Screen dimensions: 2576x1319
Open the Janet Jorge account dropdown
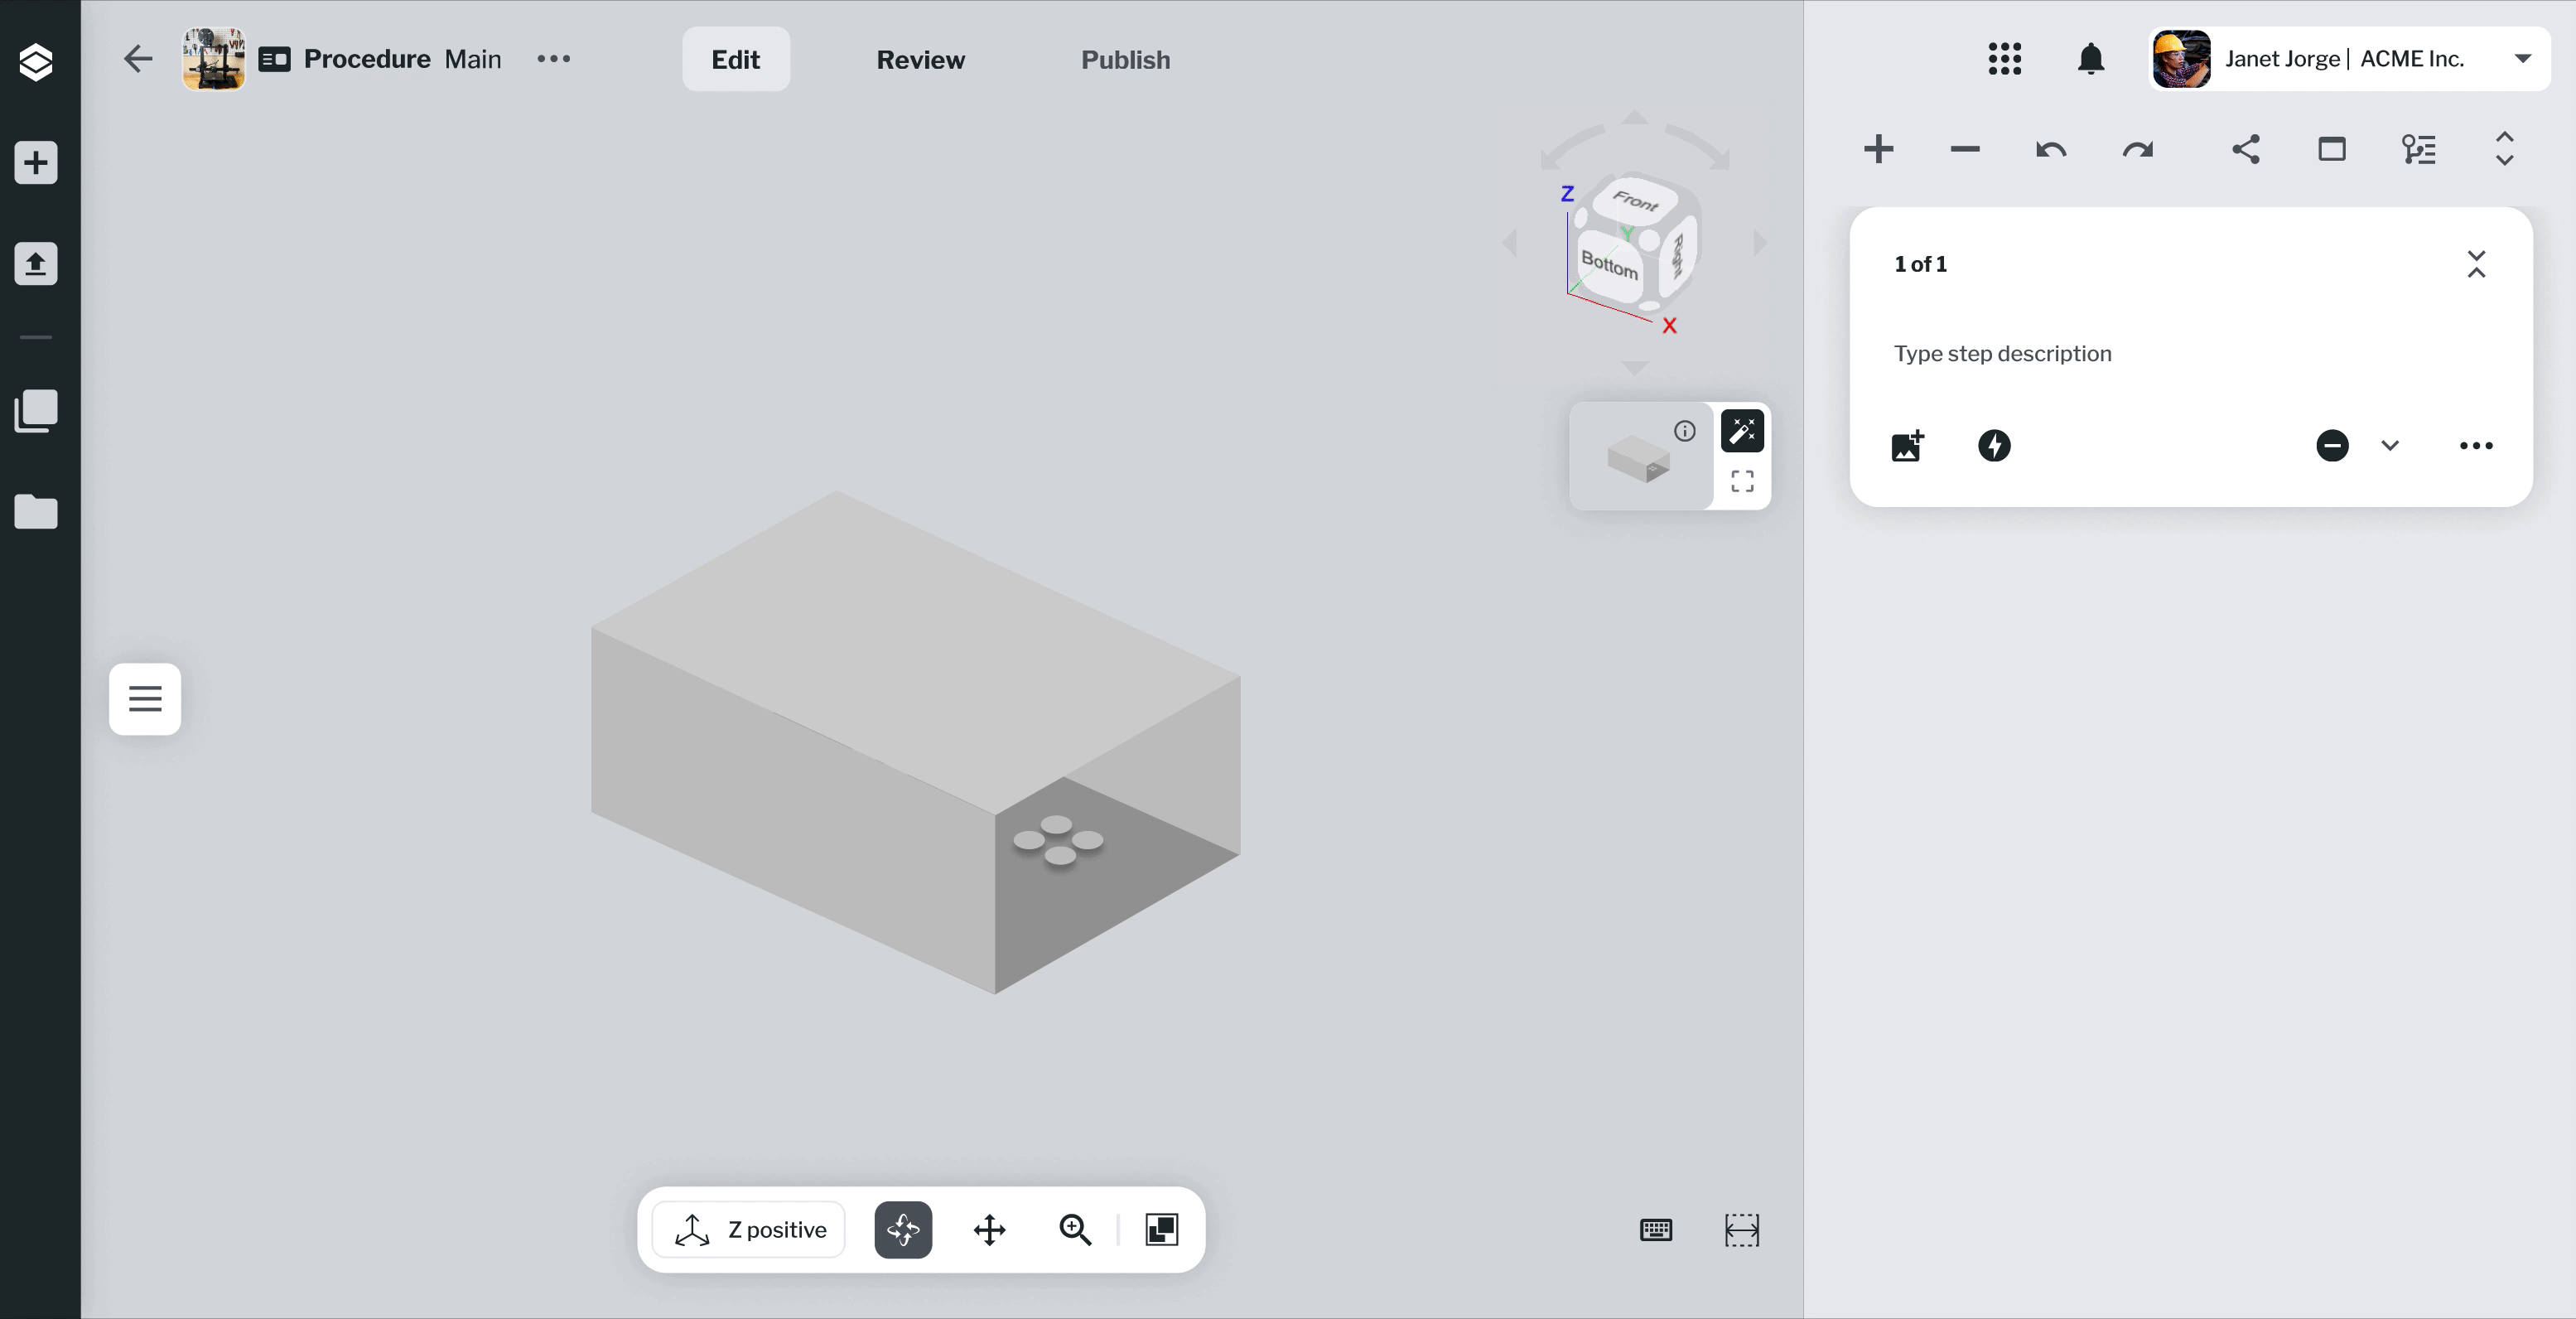[x=2522, y=59]
